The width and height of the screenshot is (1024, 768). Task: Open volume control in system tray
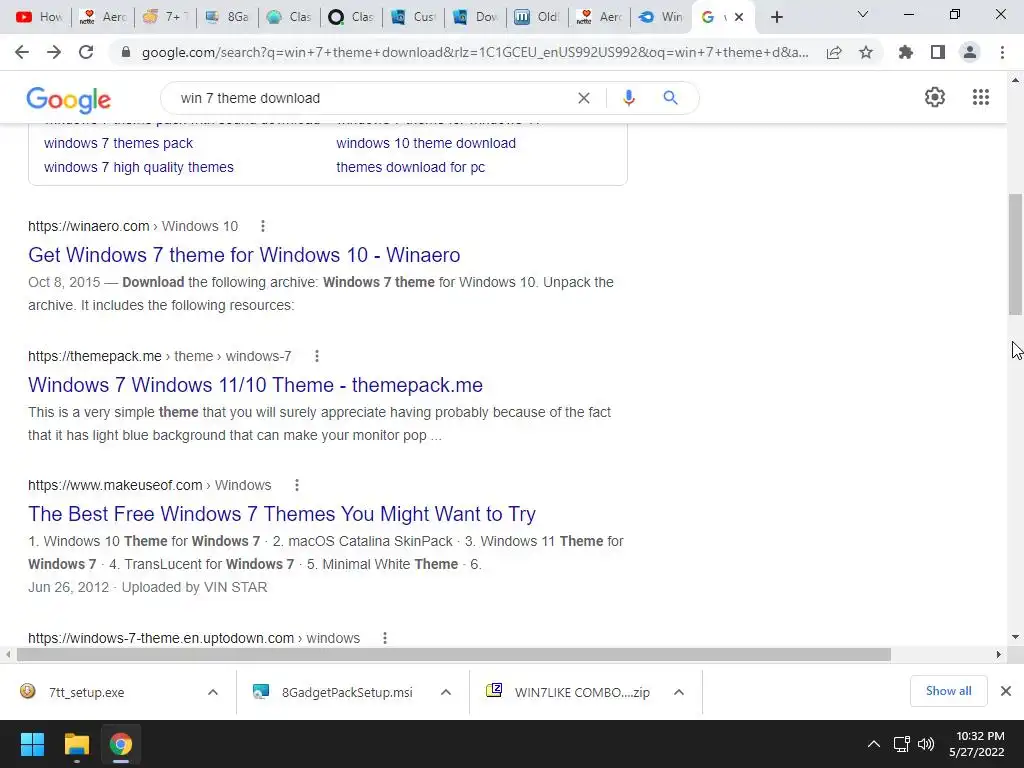click(x=926, y=744)
